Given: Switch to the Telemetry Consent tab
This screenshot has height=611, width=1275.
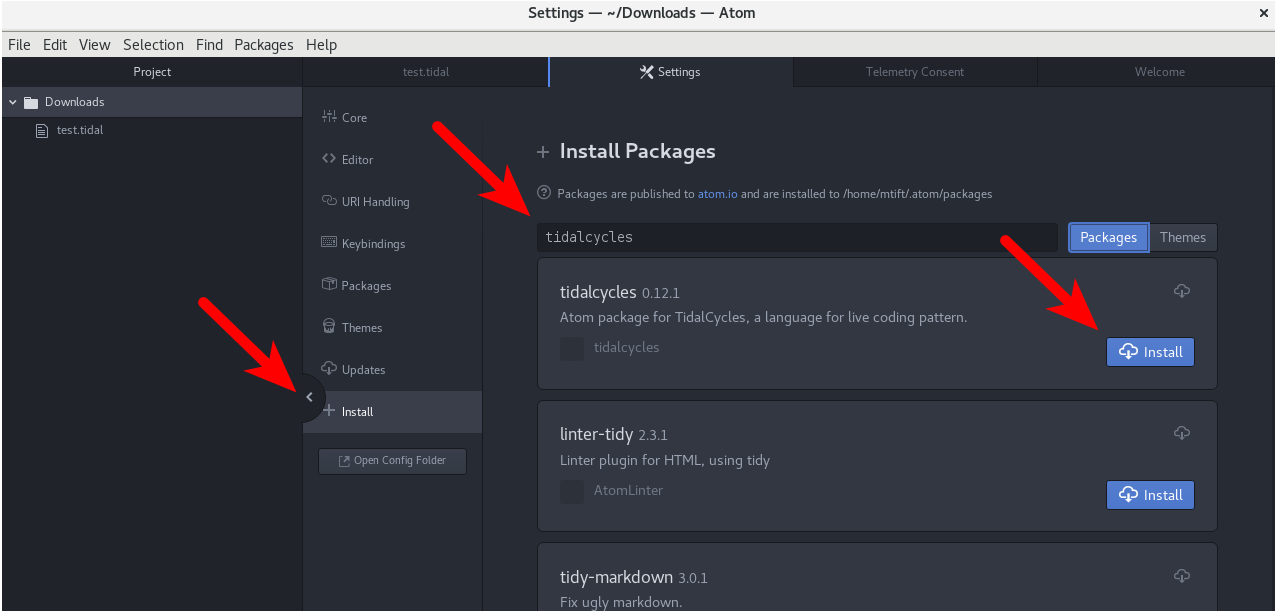Looking at the screenshot, I should (915, 72).
